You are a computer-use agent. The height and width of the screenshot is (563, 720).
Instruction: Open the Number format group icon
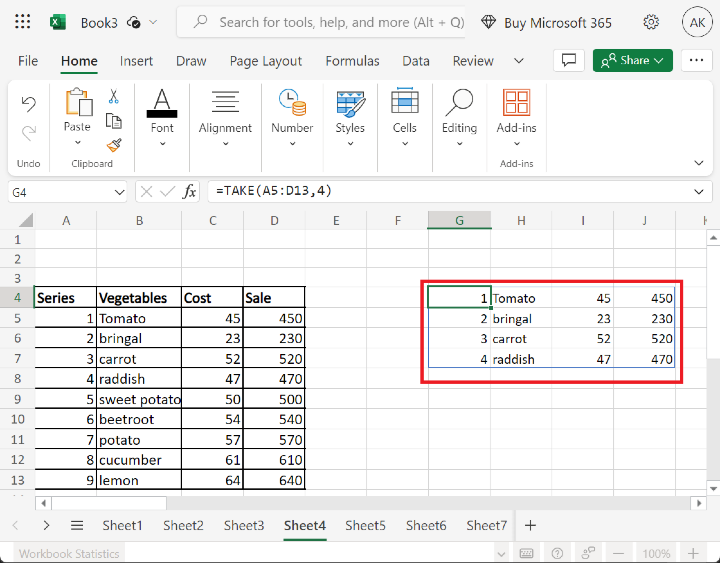pos(292,102)
